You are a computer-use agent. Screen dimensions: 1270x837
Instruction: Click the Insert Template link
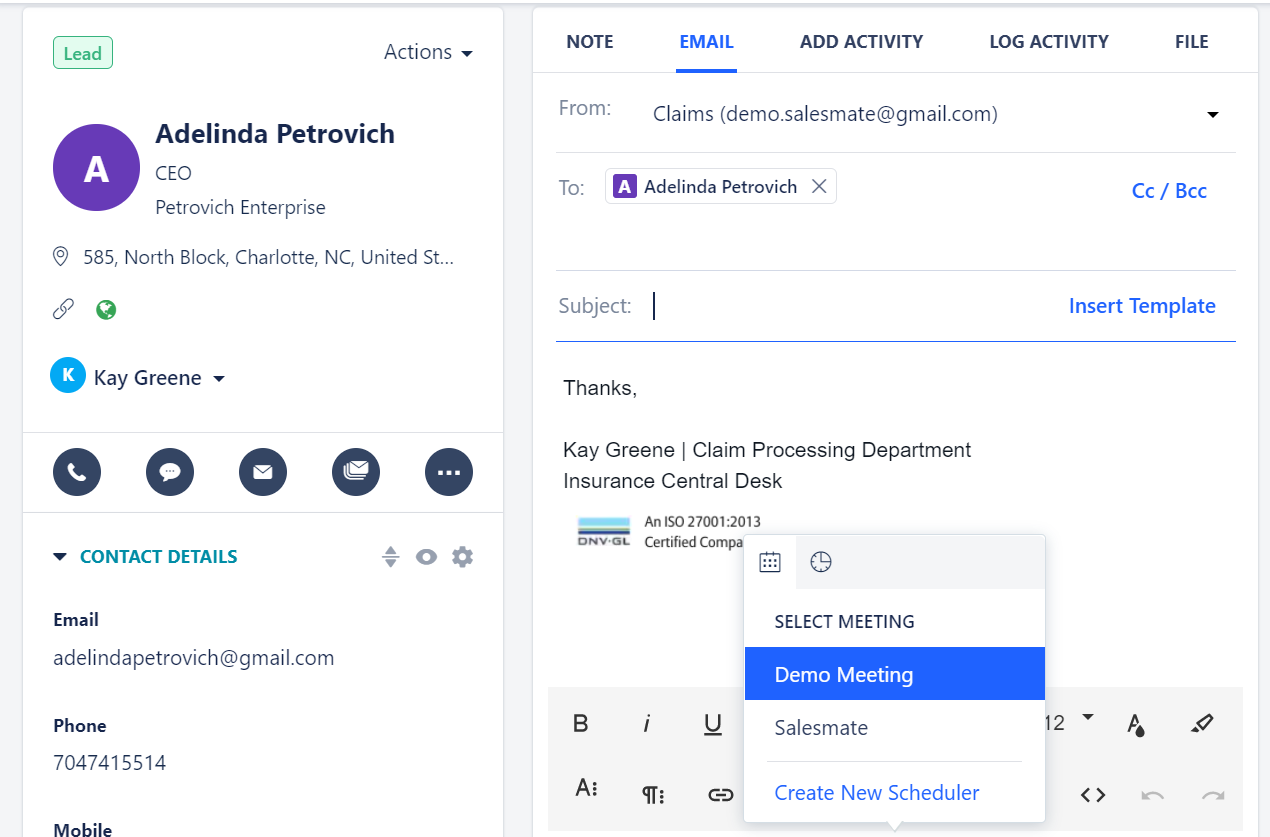1142,306
